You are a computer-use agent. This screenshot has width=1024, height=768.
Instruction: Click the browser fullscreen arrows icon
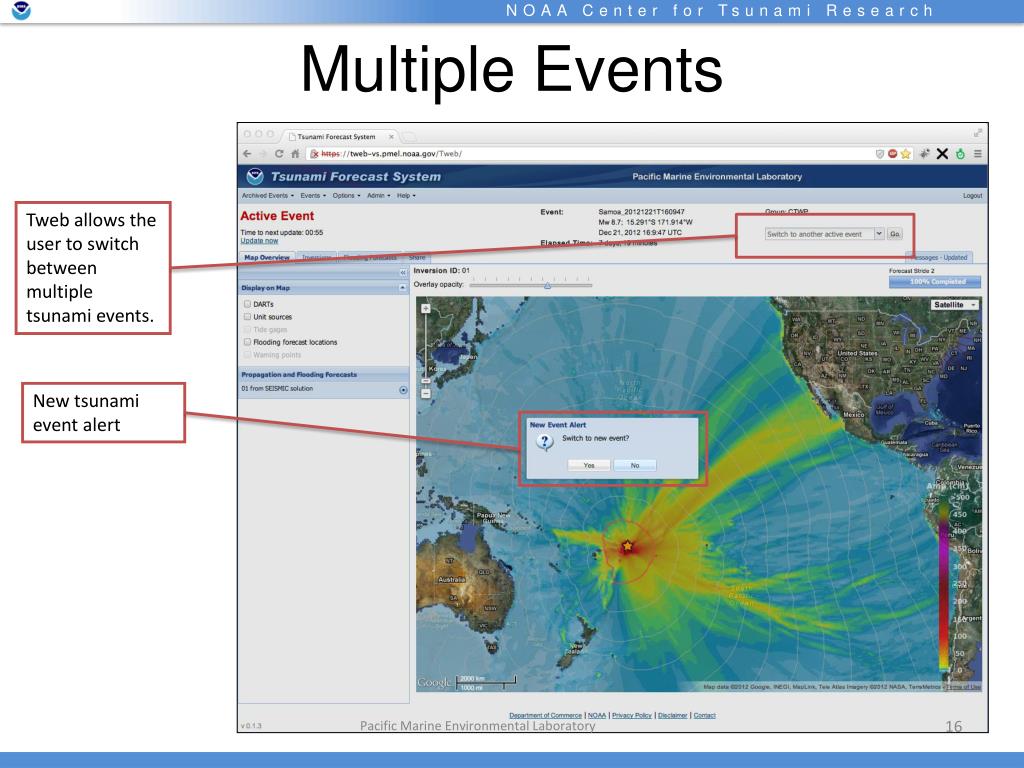point(978,133)
